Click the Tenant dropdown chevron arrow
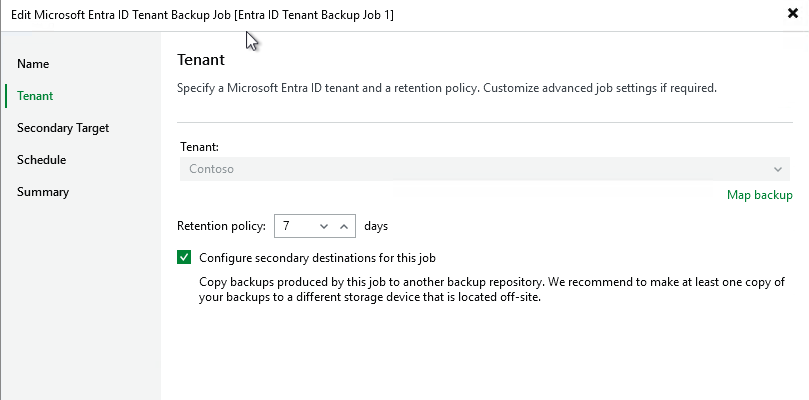Viewport: 809px width, 400px height. (x=778, y=170)
